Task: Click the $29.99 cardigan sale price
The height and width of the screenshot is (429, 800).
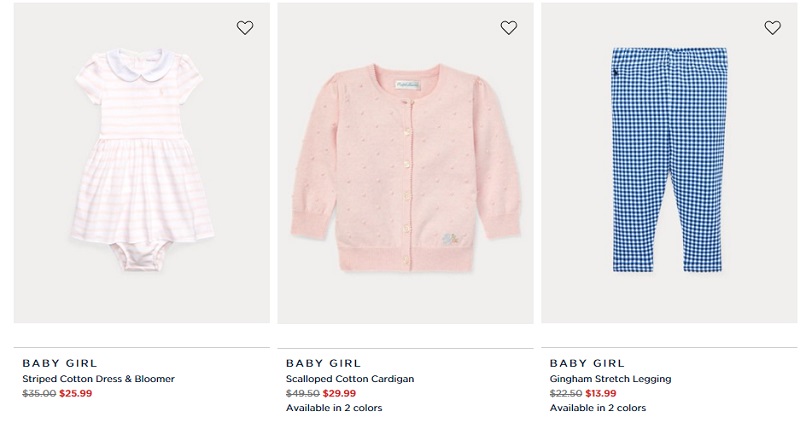Action: click(339, 393)
